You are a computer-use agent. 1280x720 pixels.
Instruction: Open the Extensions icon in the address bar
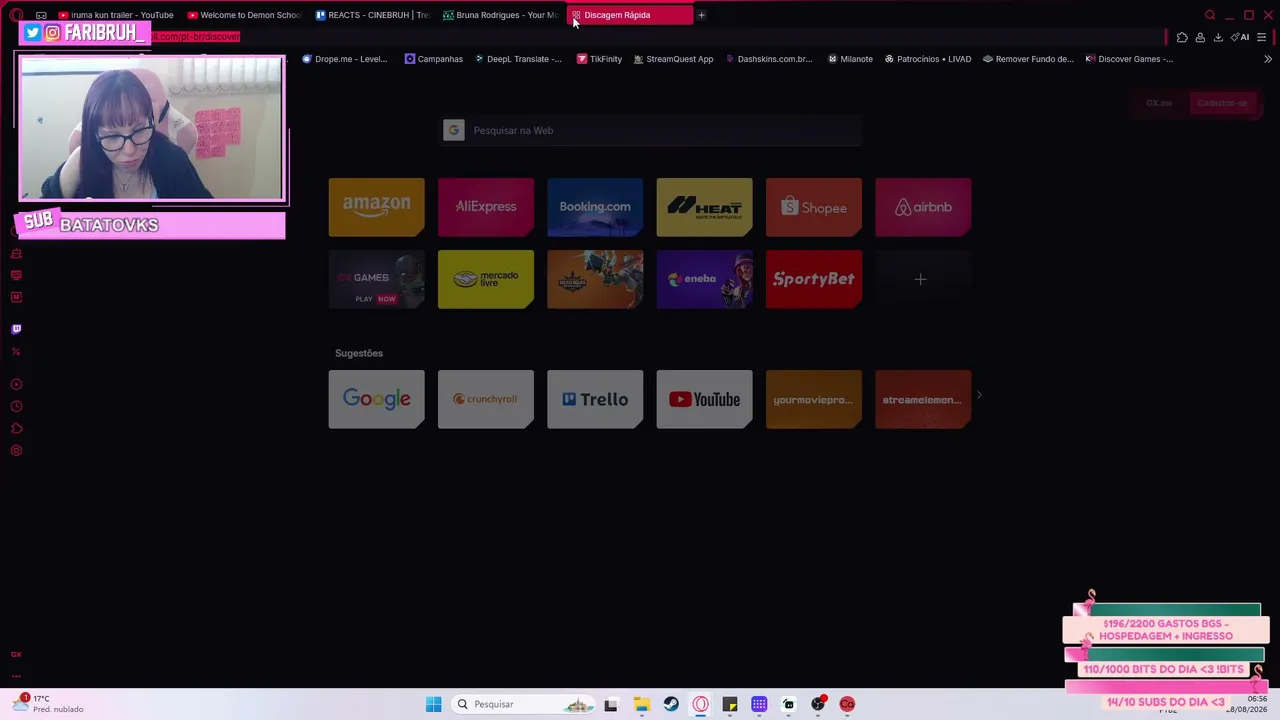tap(1182, 37)
